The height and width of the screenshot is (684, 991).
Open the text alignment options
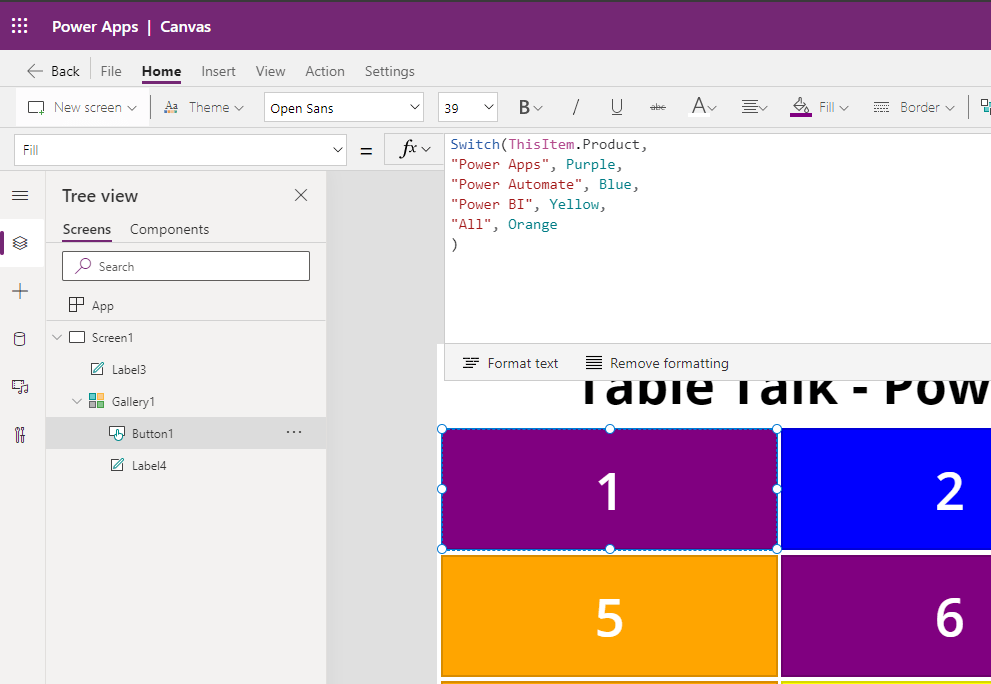[754, 107]
